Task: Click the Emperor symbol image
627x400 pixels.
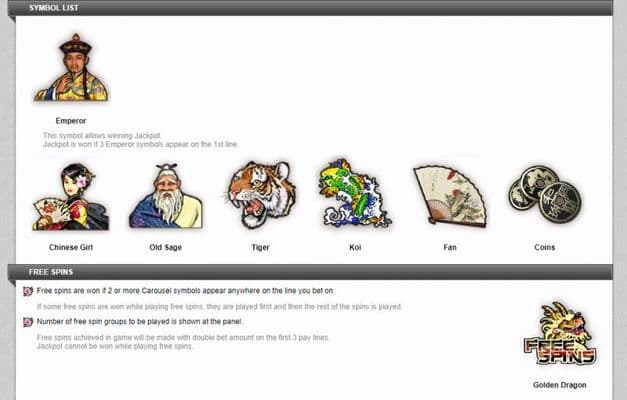Action: point(71,67)
